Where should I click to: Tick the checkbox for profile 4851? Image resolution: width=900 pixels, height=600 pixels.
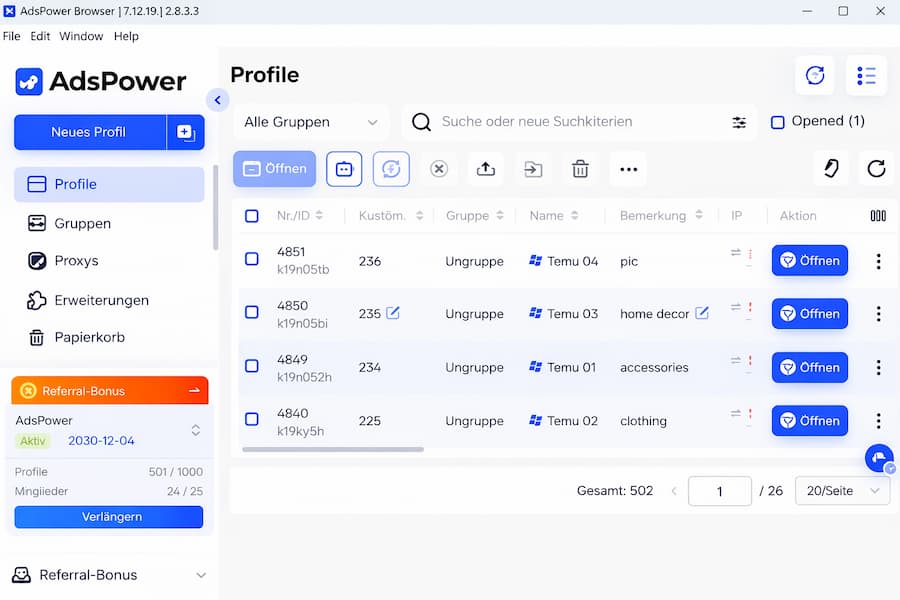252,259
